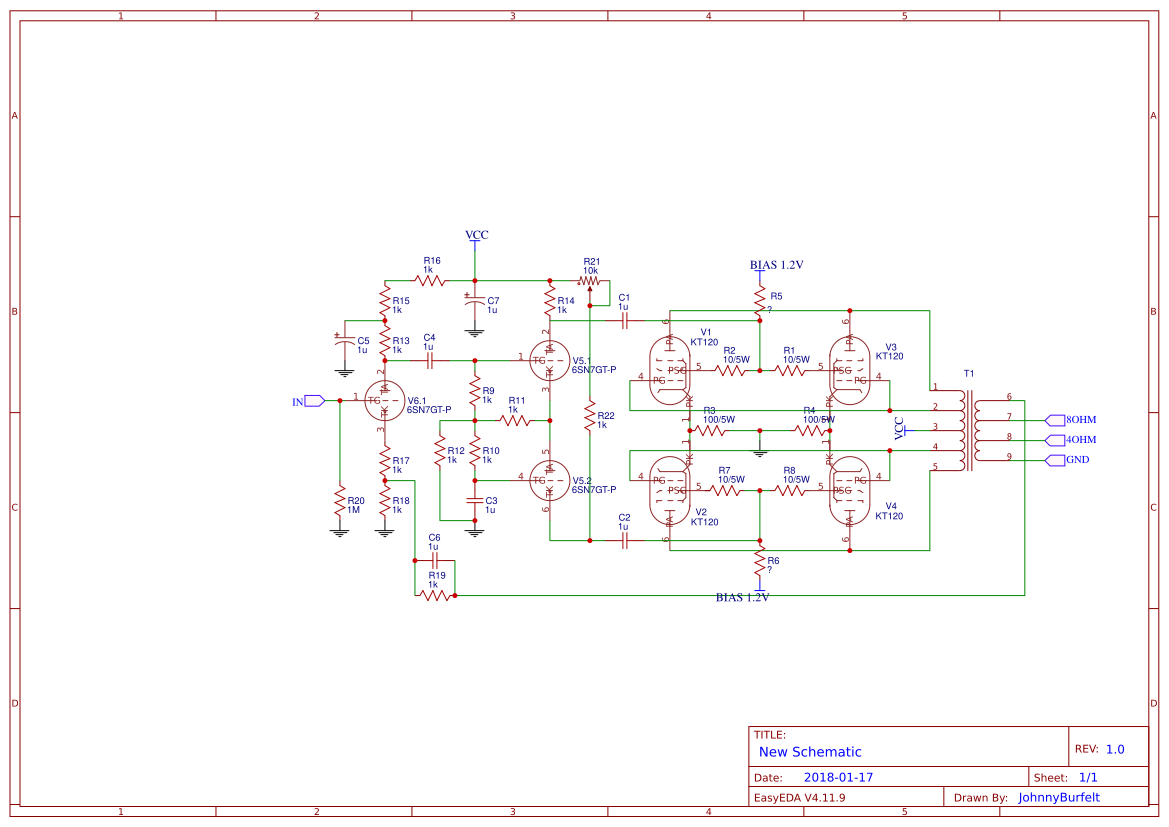This screenshot has width=1169, height=827.
Task: Click the 4OHM output port flag
Action: tap(1056, 440)
